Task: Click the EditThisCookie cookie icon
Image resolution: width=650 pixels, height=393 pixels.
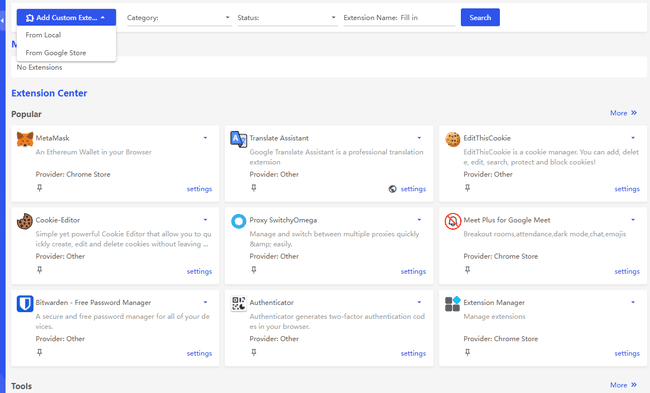Action: point(453,139)
